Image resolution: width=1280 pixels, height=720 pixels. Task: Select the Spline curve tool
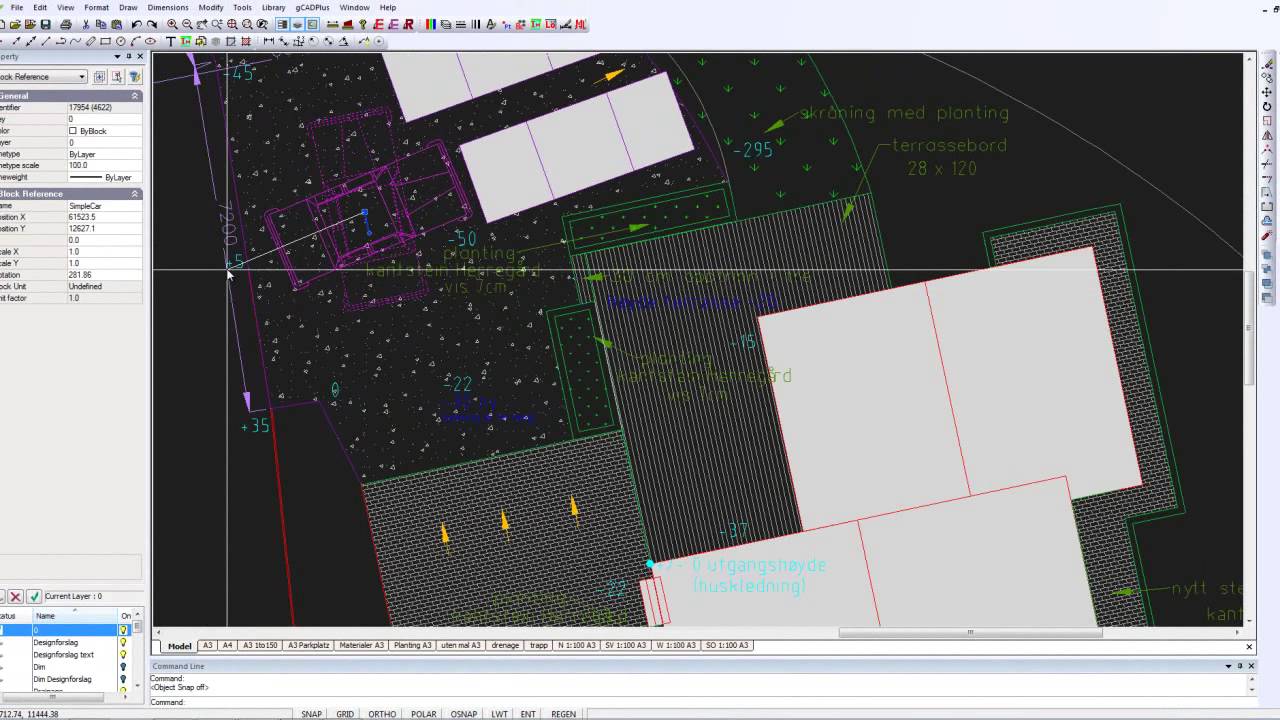(75, 41)
